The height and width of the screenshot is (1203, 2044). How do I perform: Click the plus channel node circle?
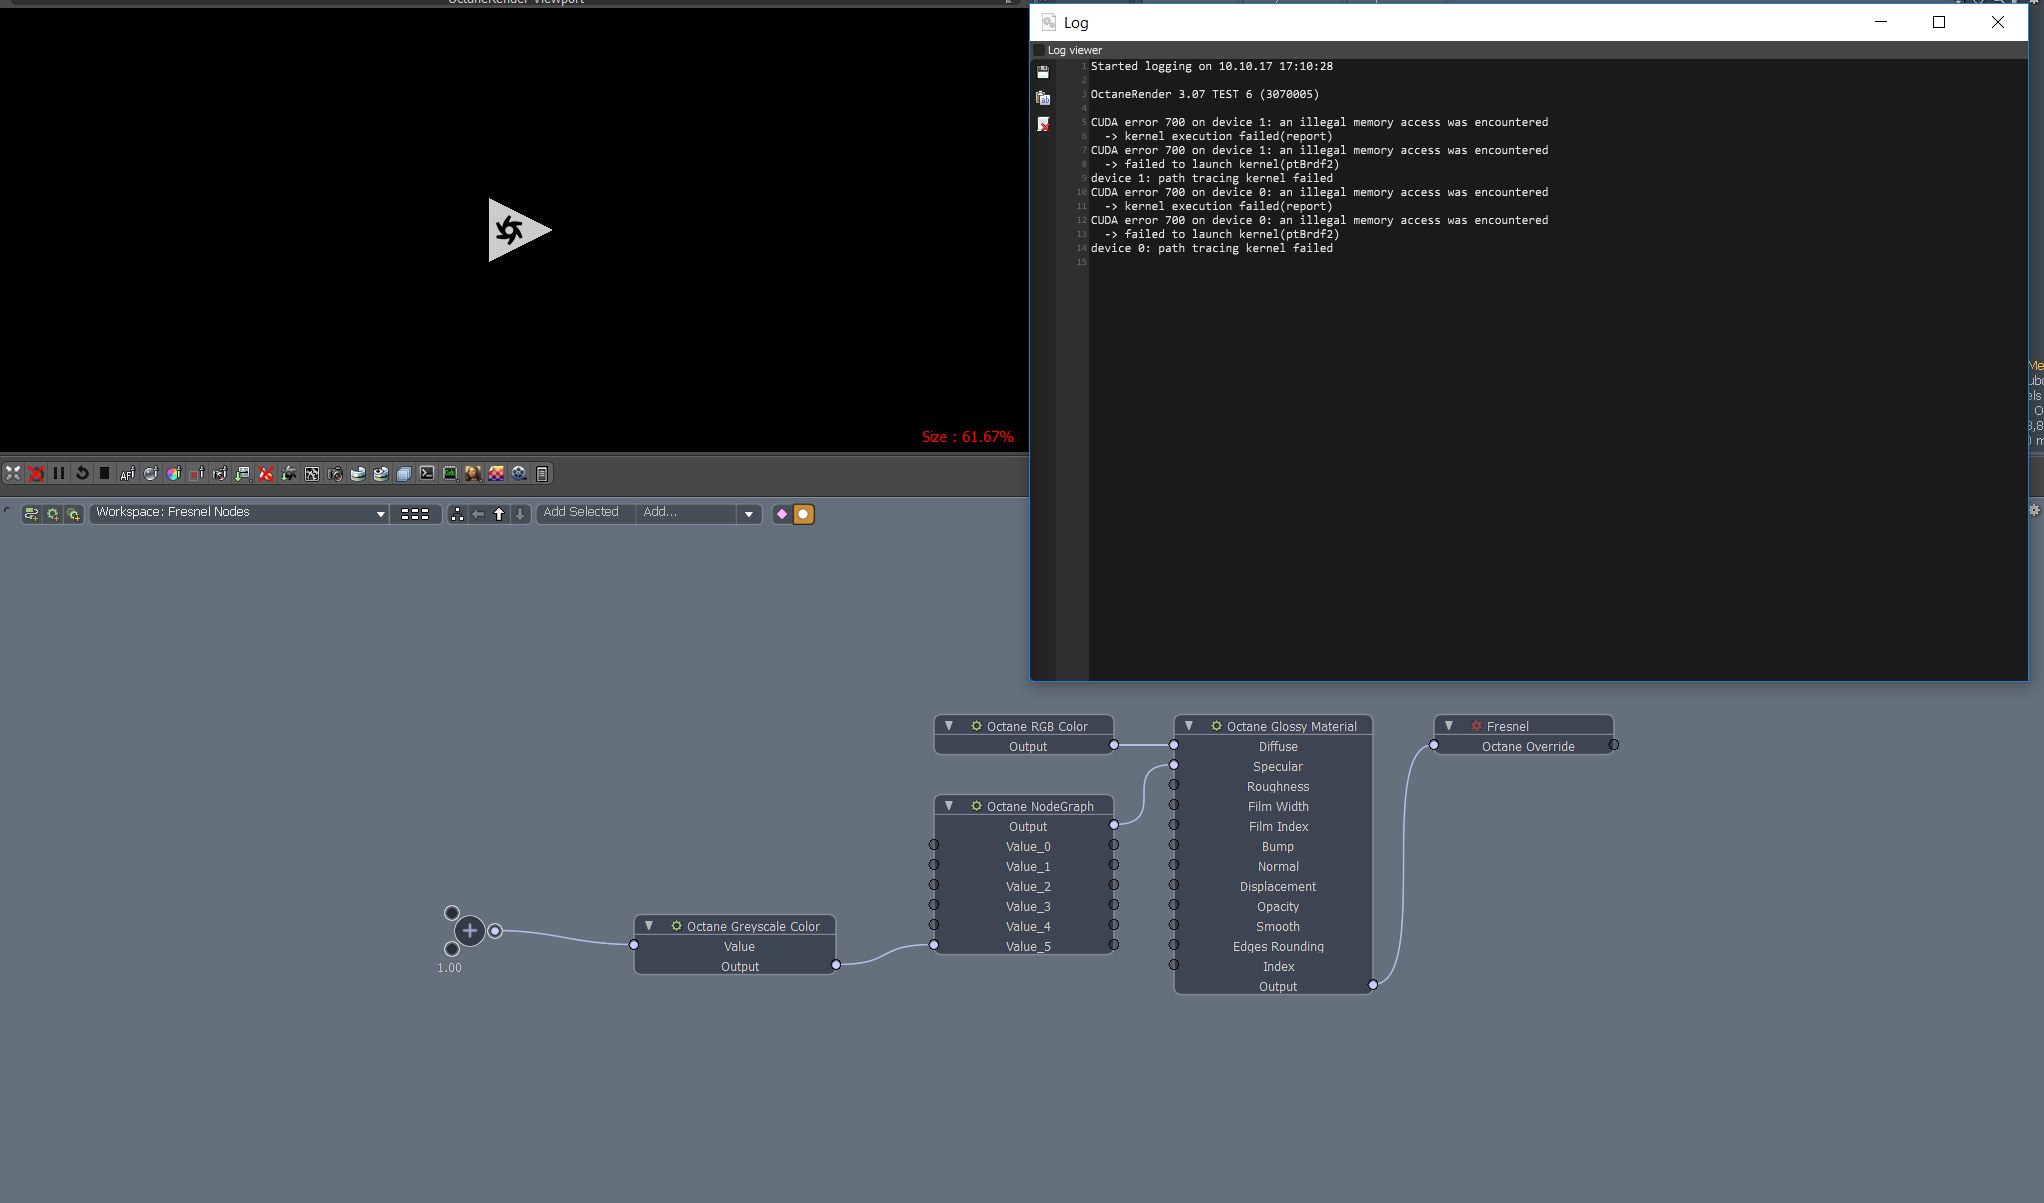pos(469,931)
